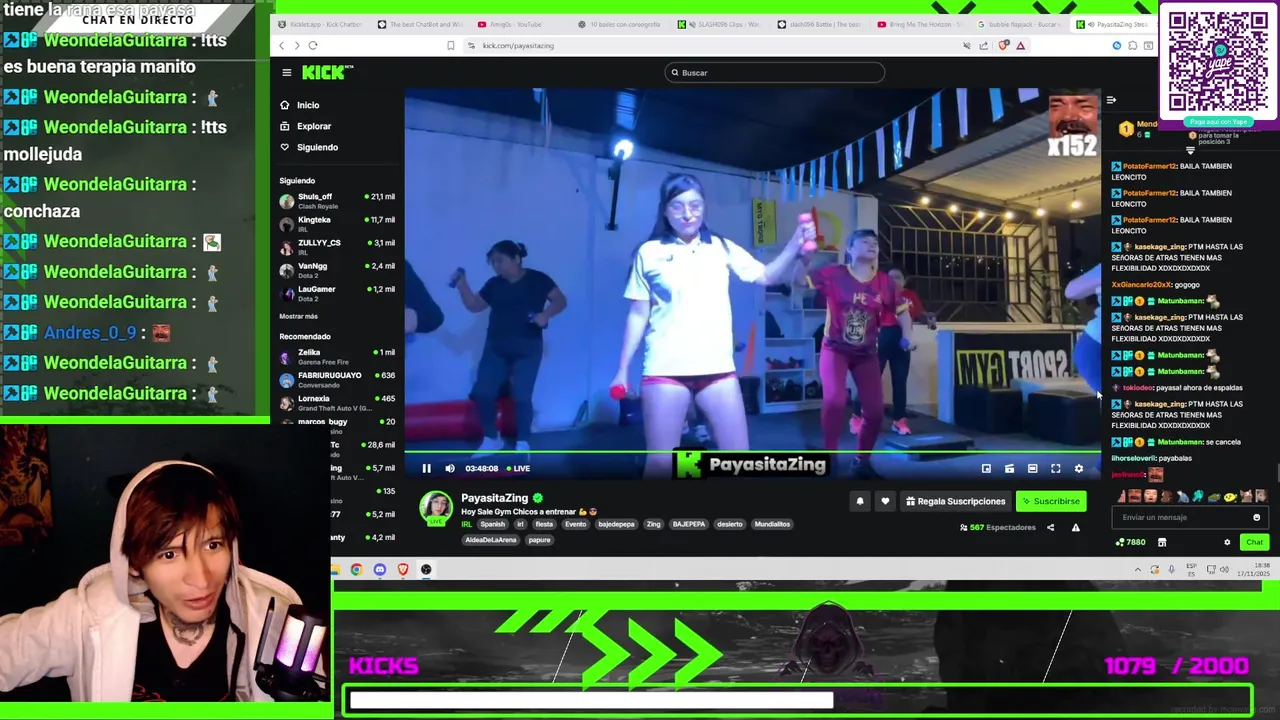
Task: Go back in browser
Action: [x=282, y=45]
